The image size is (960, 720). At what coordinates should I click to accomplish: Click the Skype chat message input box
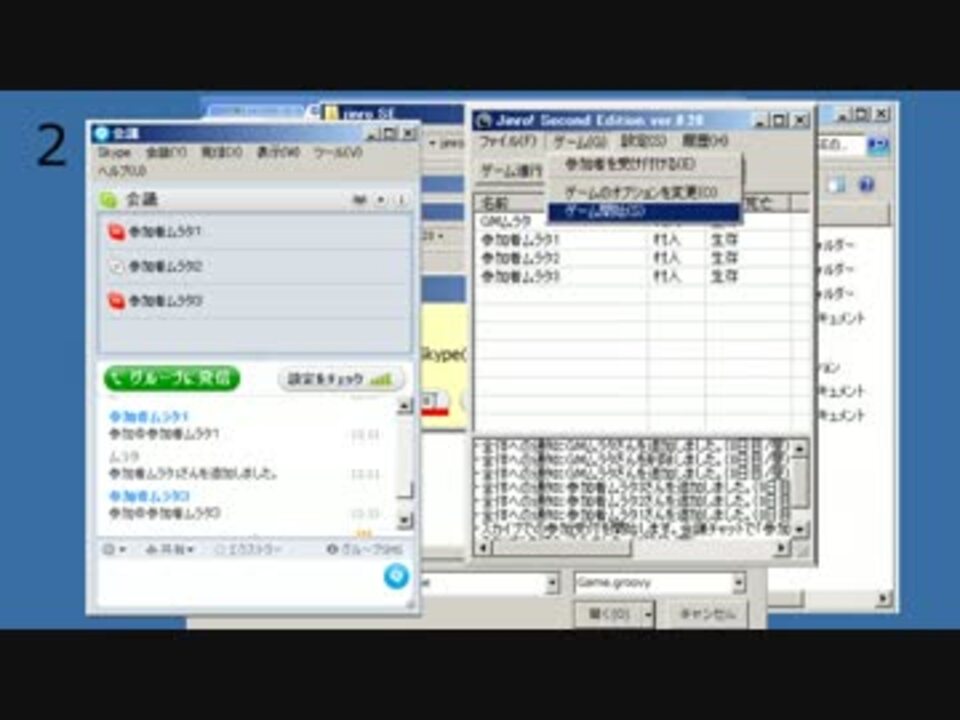241,579
